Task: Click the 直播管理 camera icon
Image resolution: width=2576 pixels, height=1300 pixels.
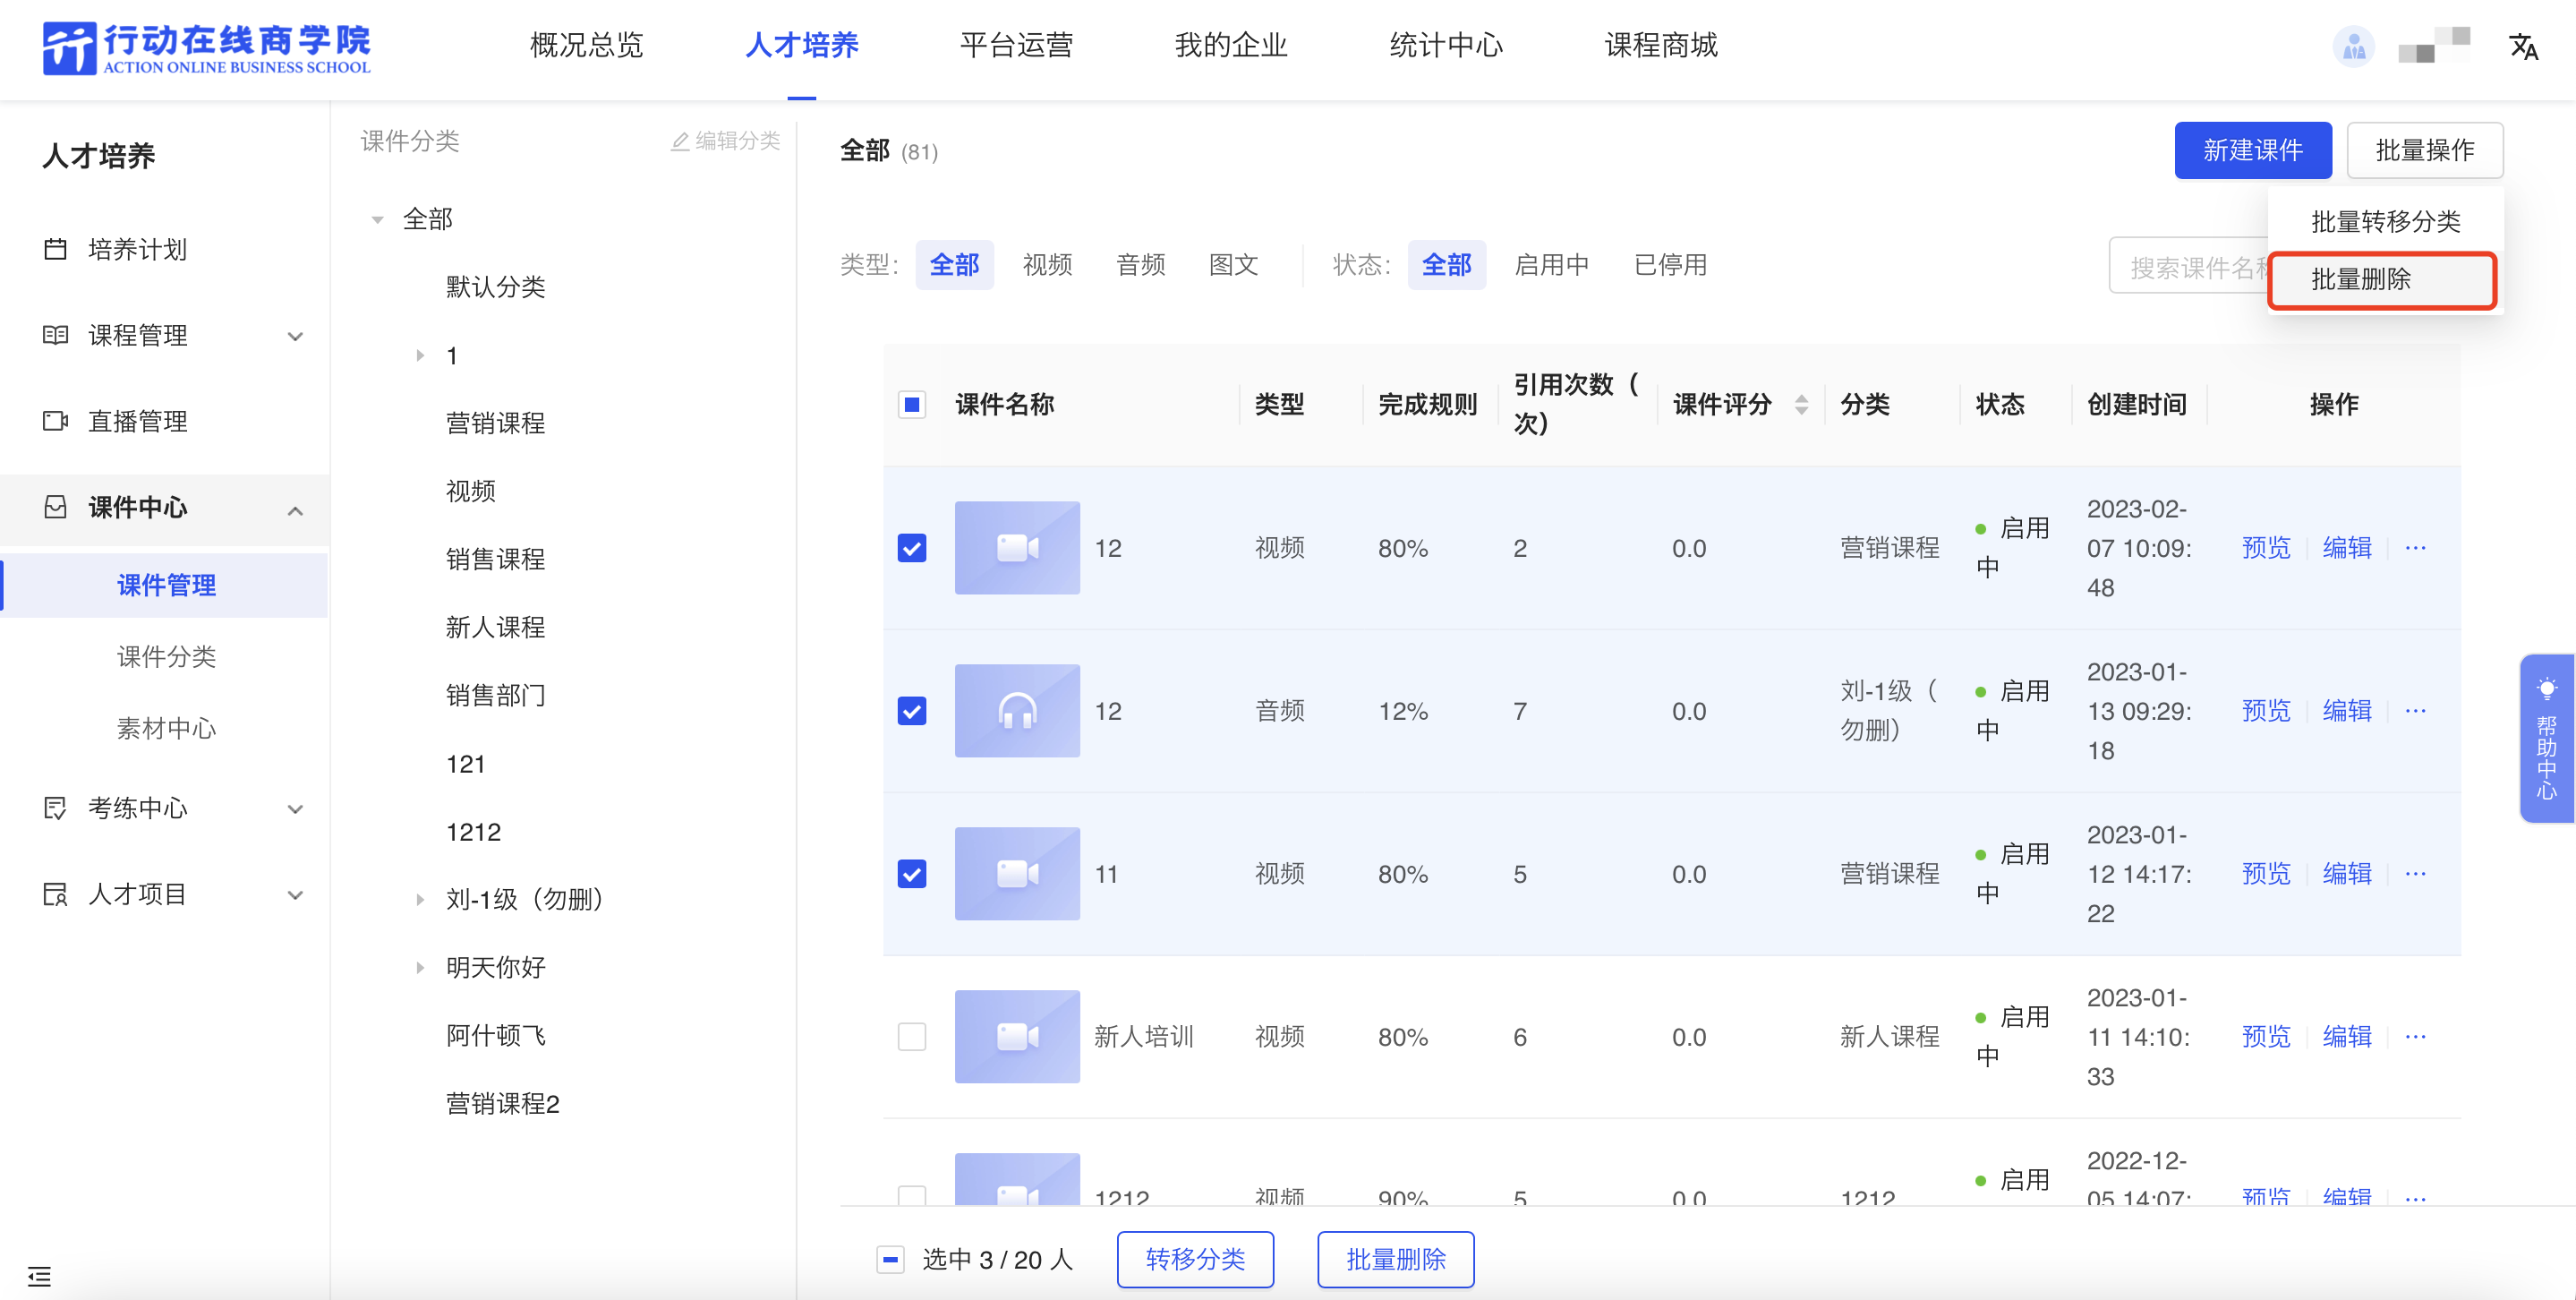Action: click(55, 421)
